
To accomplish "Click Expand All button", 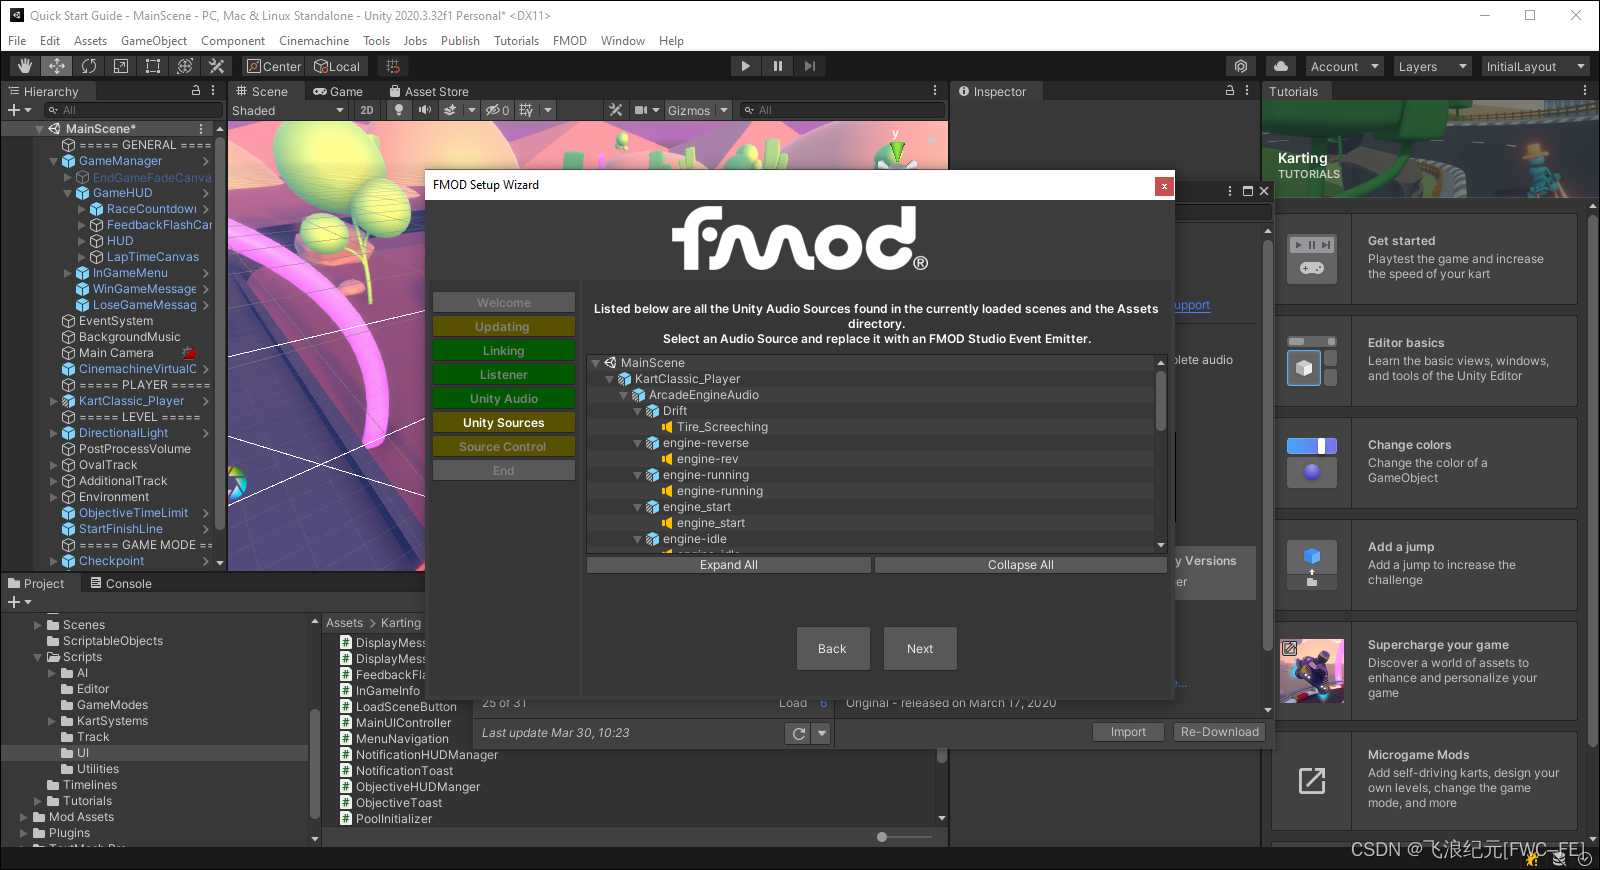I will tap(729, 565).
